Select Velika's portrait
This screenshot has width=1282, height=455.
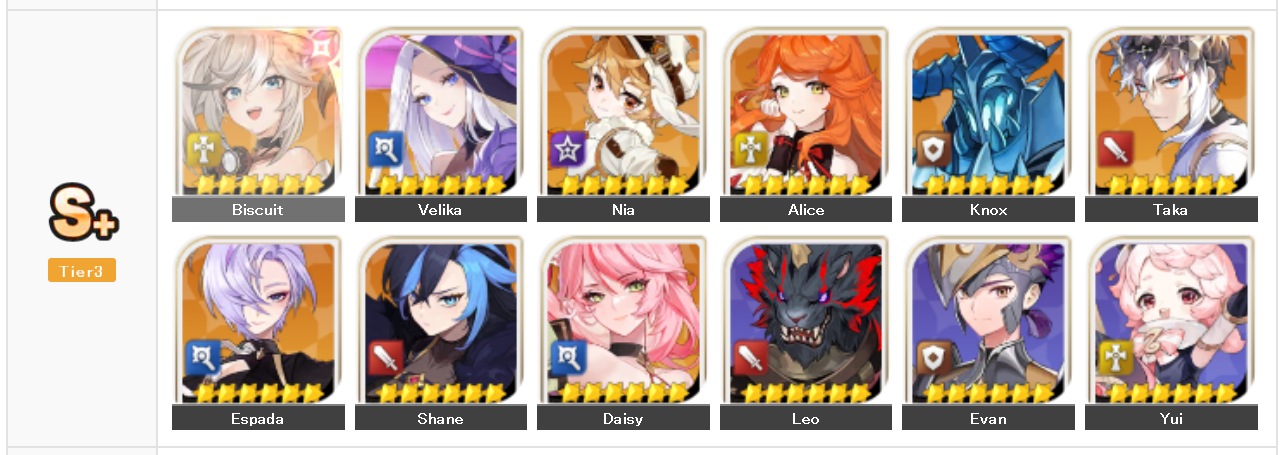click(x=441, y=111)
